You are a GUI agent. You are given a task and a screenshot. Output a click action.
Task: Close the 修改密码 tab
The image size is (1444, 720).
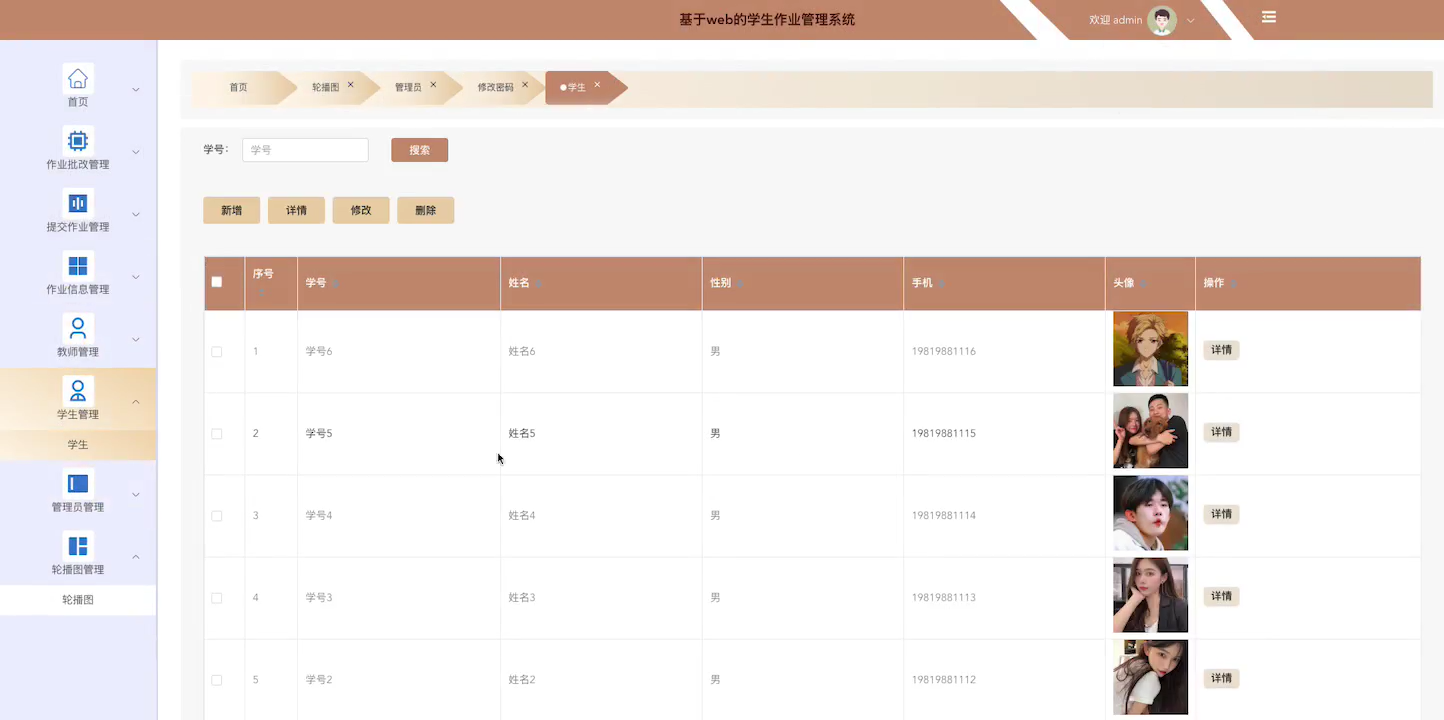tap(525, 85)
